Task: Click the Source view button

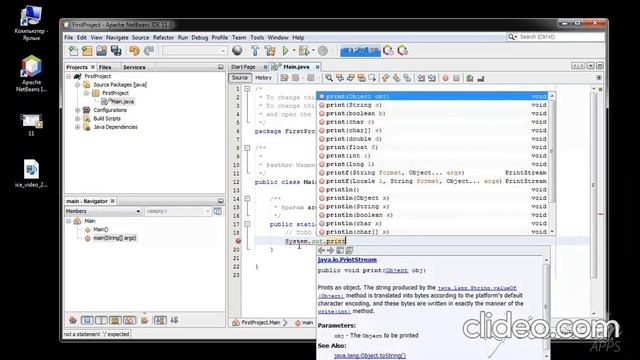Action: tap(240, 78)
